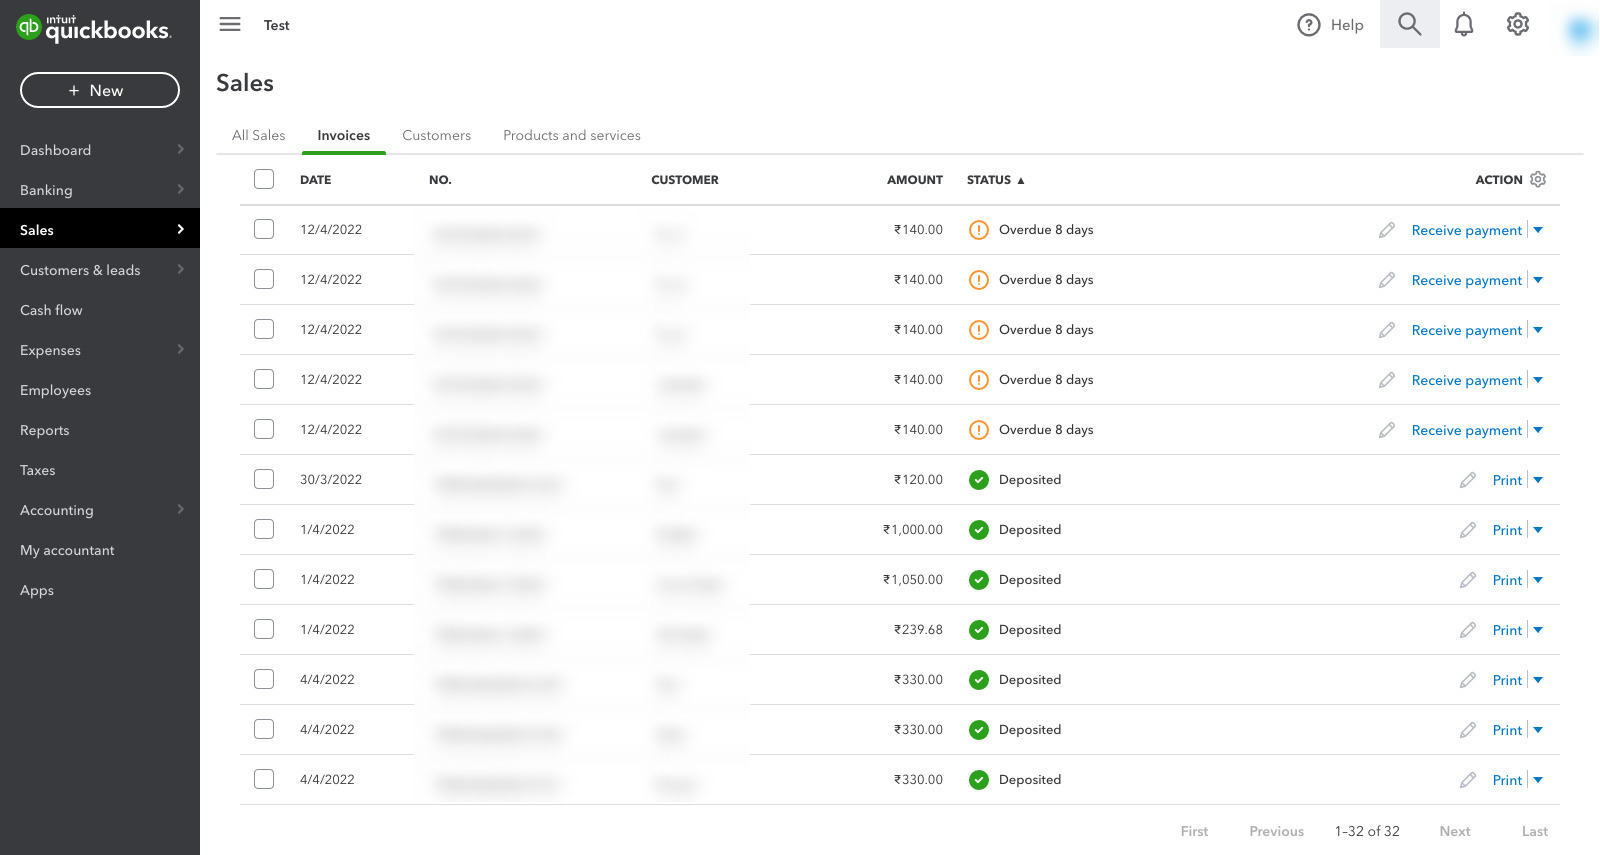Open the settings gear in header
The width and height of the screenshot is (1600, 855).
coord(1518,24)
